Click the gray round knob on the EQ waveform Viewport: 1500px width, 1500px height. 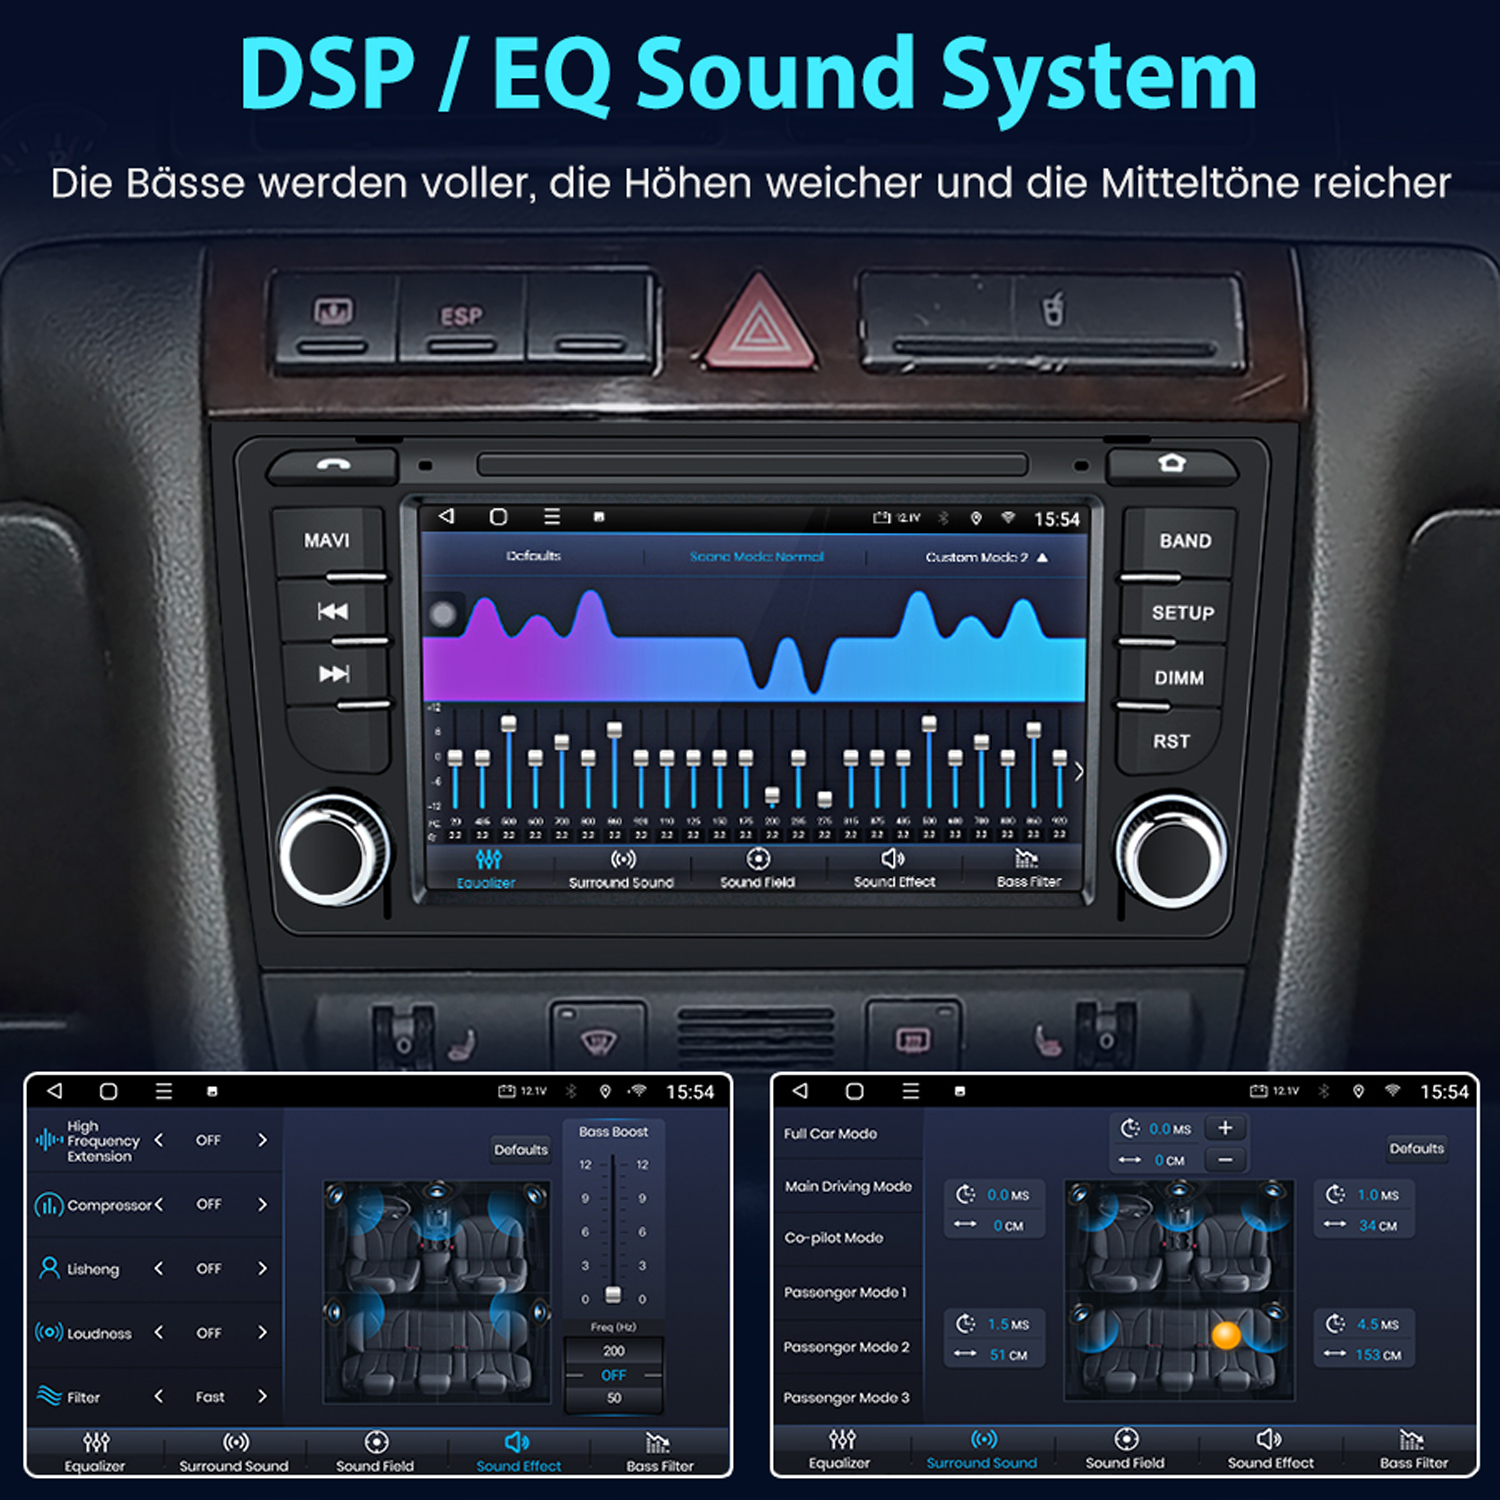coord(442,614)
